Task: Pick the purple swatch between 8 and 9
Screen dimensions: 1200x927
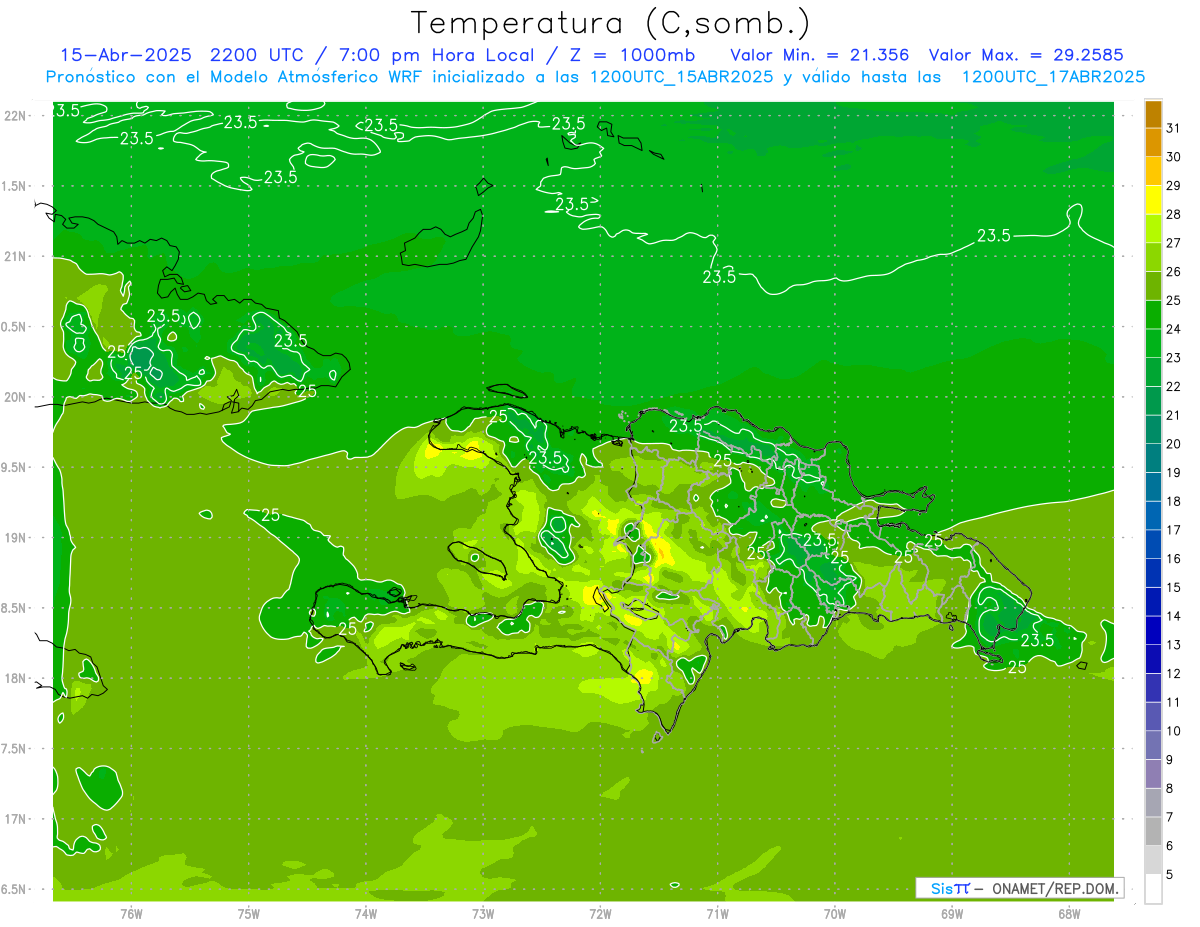Action: click(1153, 775)
